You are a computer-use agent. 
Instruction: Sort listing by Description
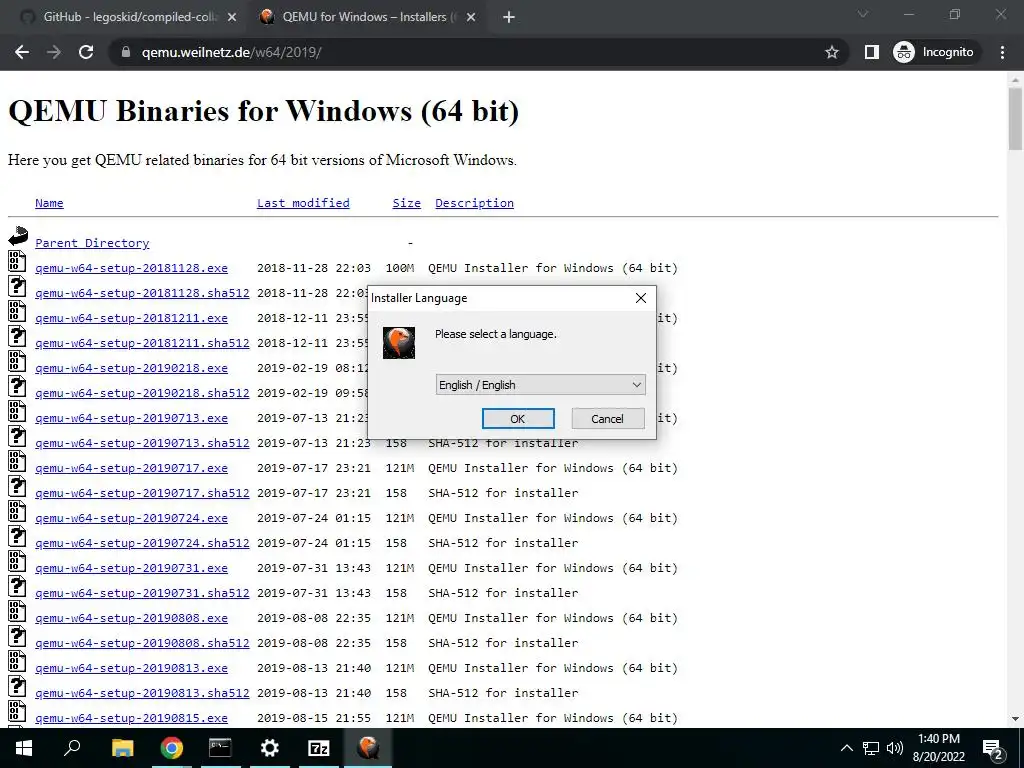point(474,203)
